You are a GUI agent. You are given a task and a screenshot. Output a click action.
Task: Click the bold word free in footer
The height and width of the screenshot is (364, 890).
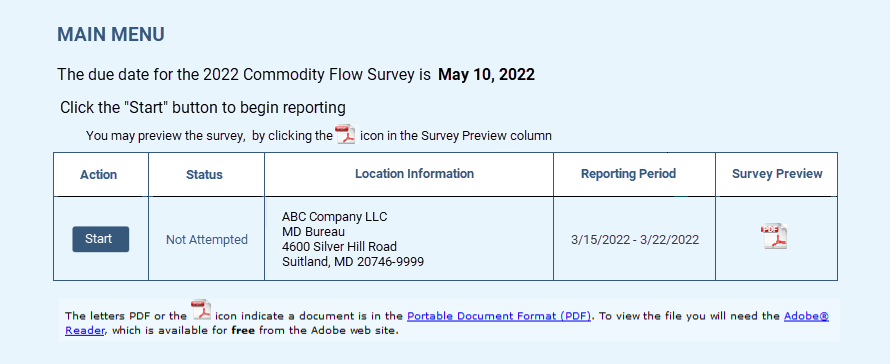[x=242, y=330]
